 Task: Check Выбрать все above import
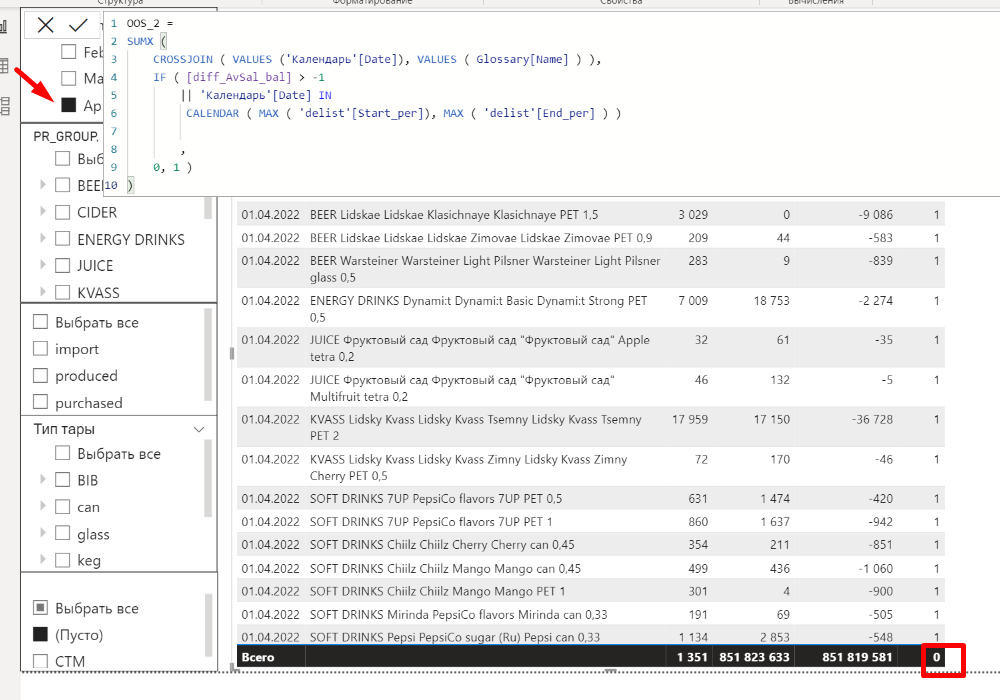click(x=40, y=321)
